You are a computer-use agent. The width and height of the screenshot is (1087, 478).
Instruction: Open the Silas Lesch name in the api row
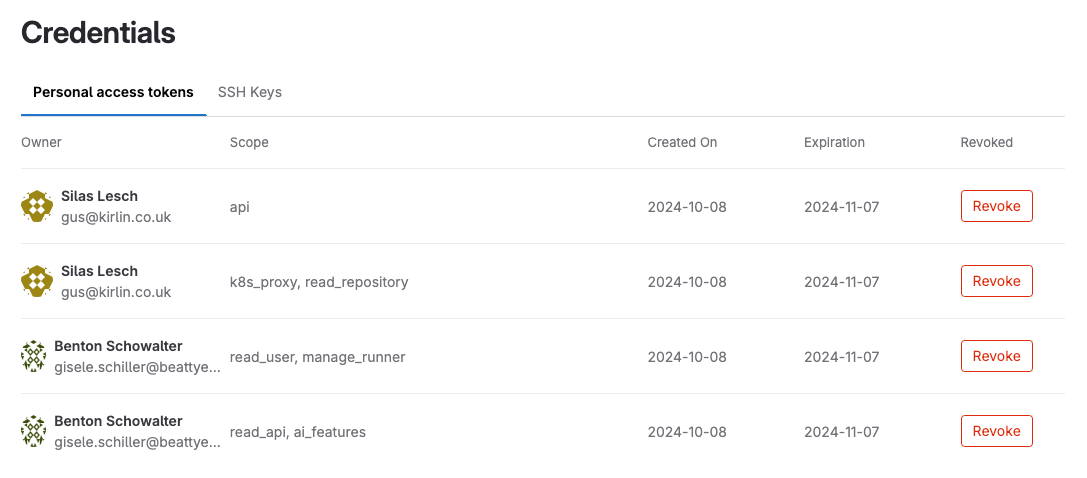(99, 196)
